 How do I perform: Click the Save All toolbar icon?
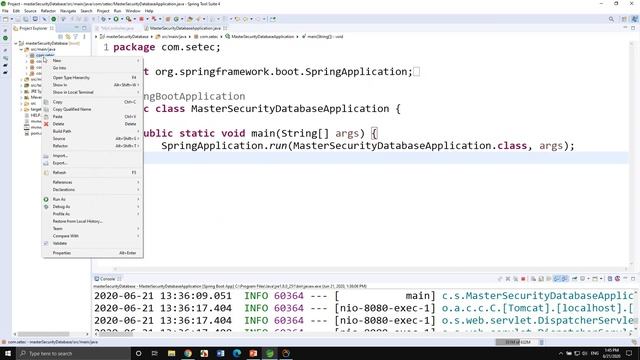click(26, 19)
